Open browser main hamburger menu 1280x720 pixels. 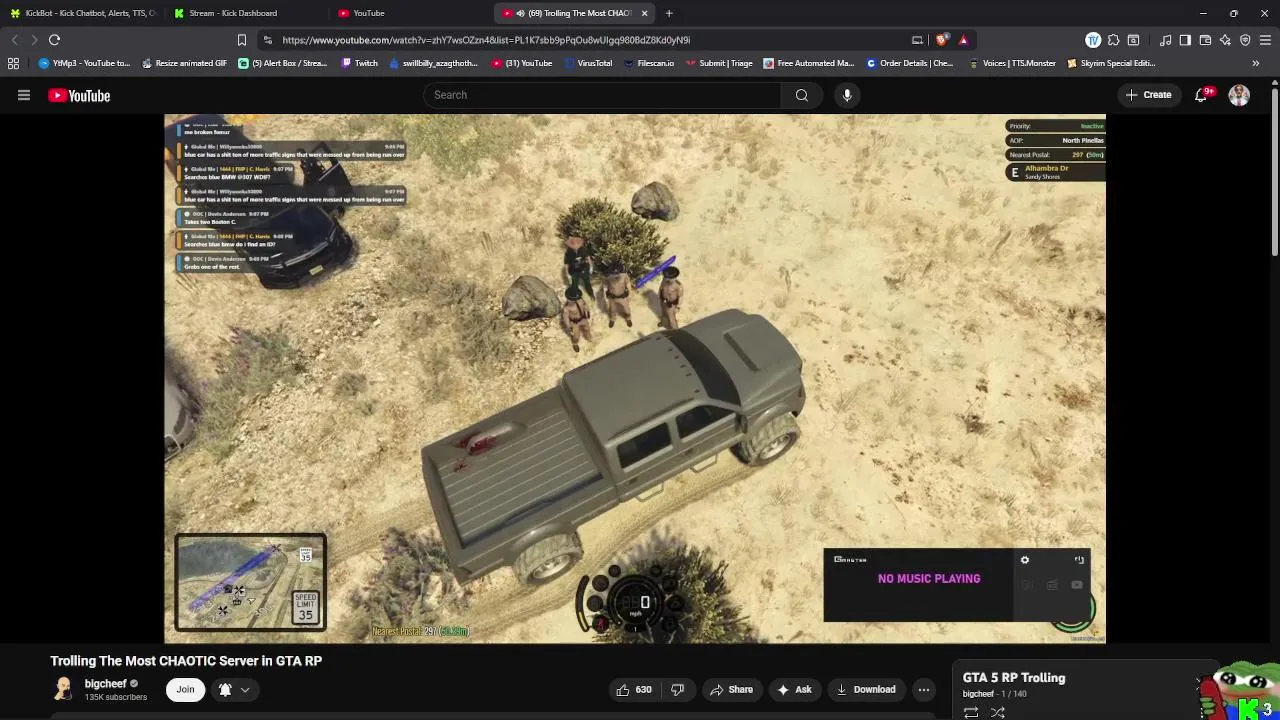1265,40
